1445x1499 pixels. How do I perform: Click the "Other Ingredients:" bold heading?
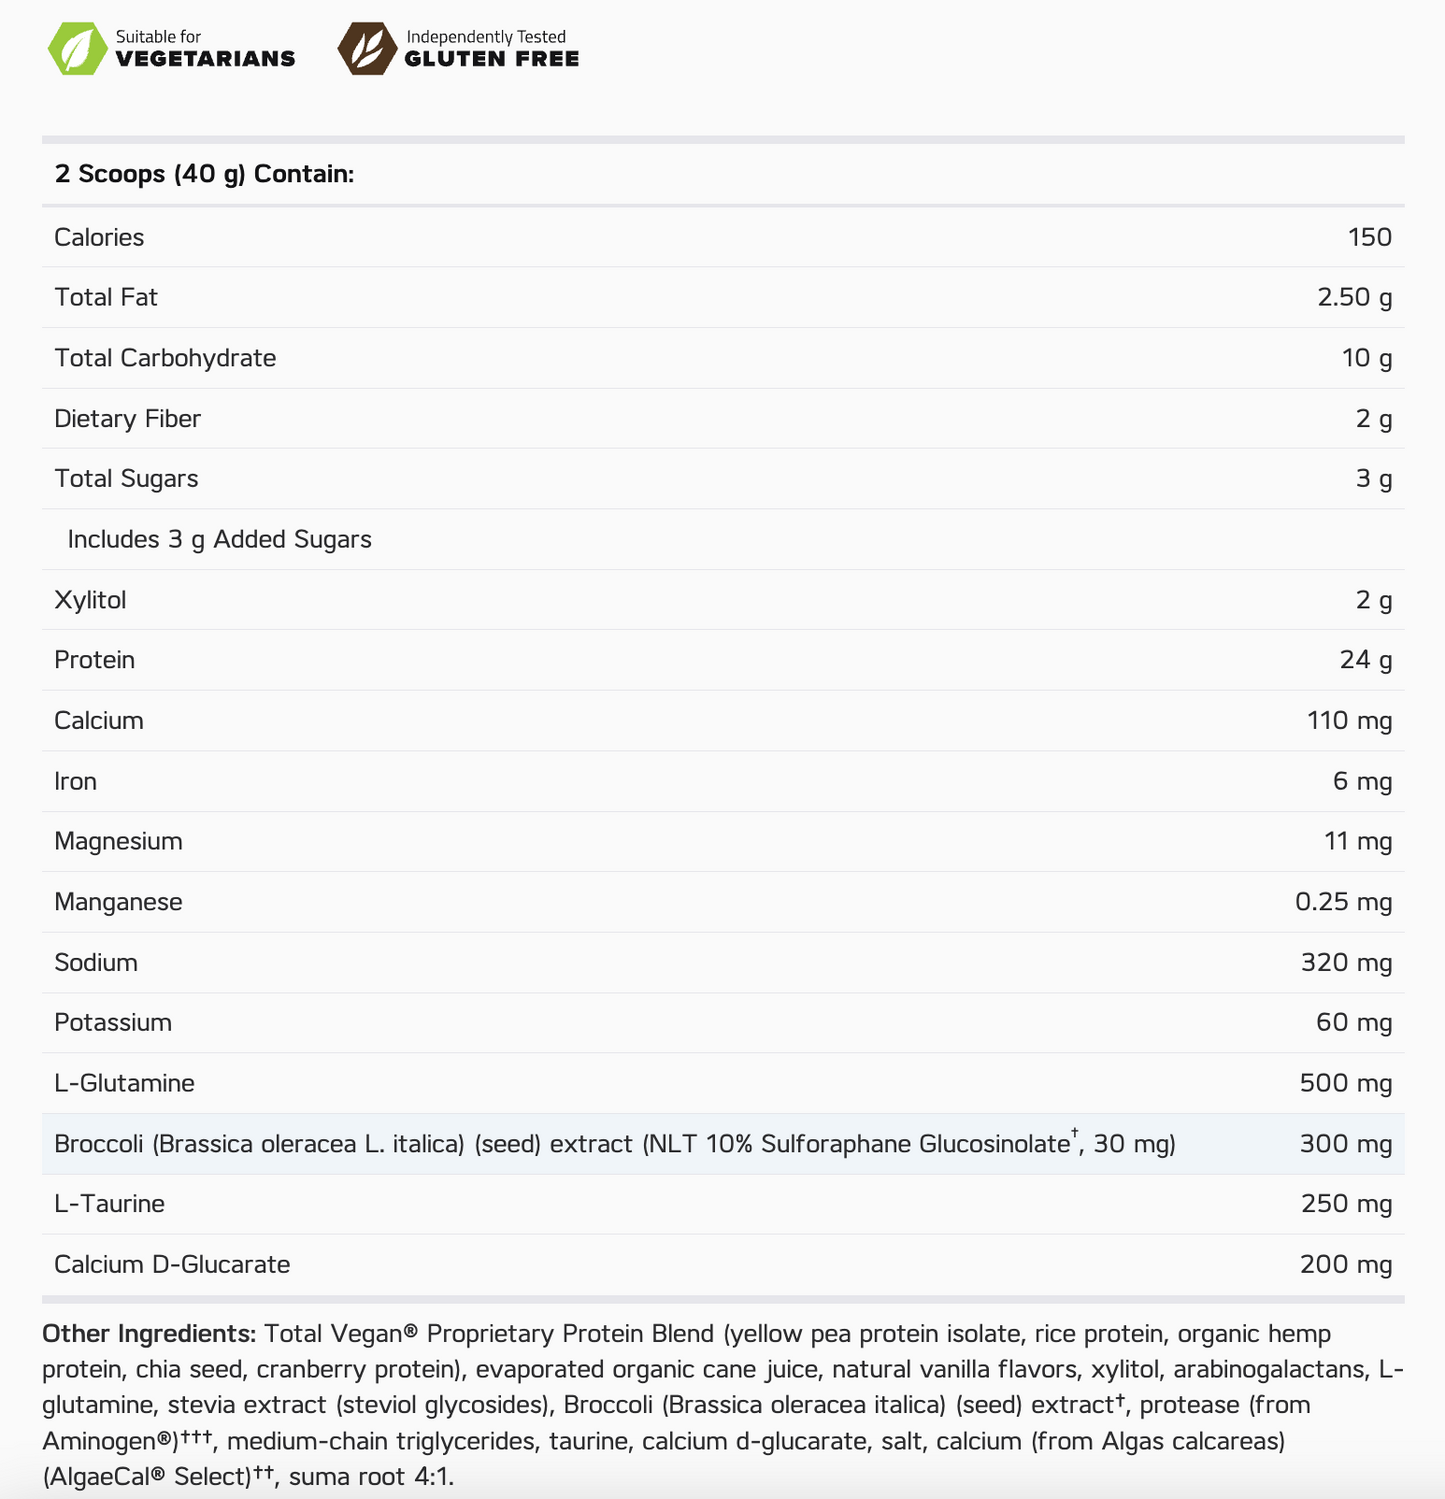[x=149, y=1334]
